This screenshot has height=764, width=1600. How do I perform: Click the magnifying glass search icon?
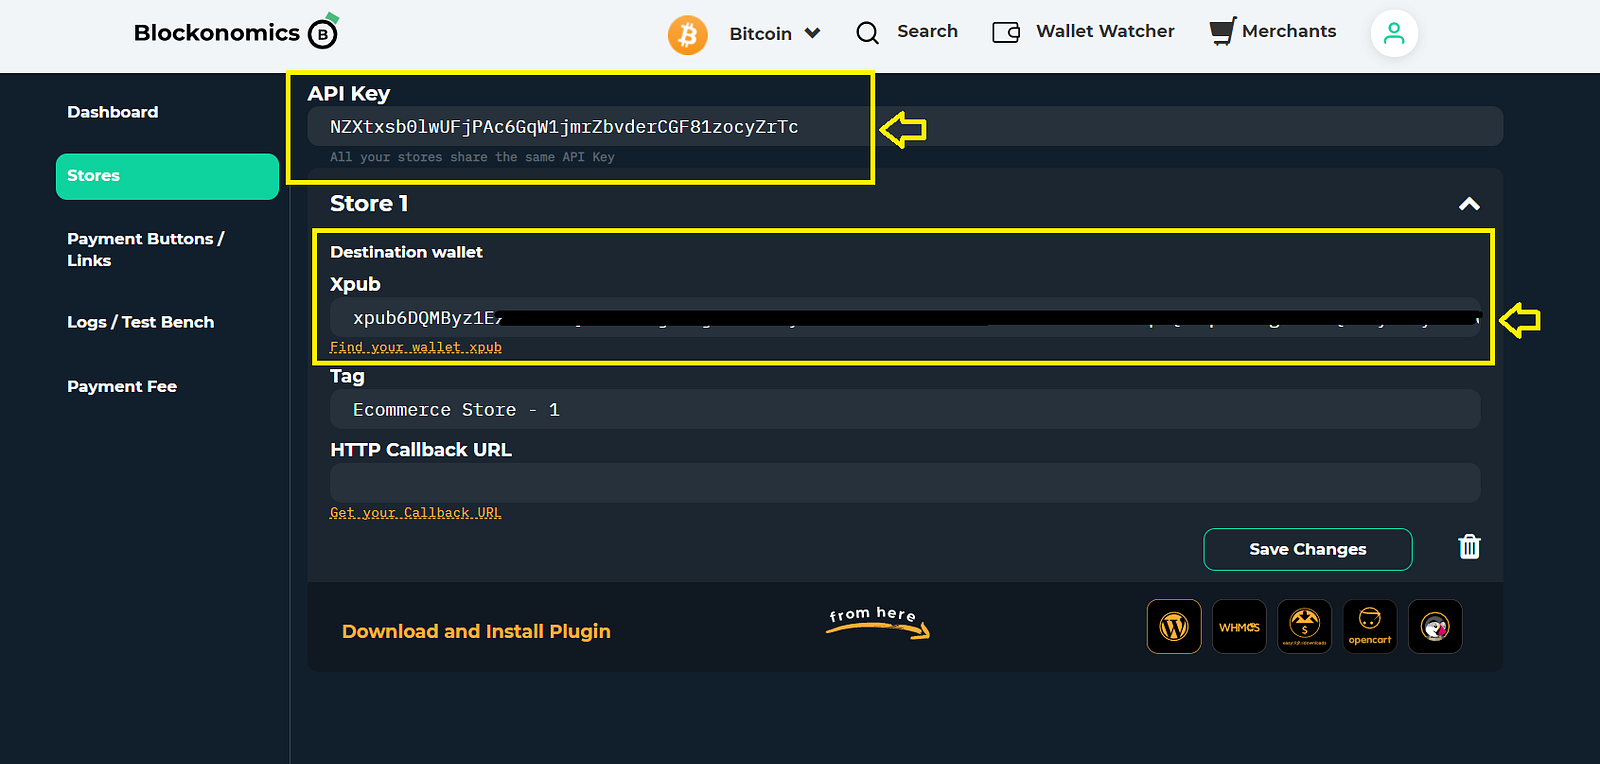(x=867, y=33)
